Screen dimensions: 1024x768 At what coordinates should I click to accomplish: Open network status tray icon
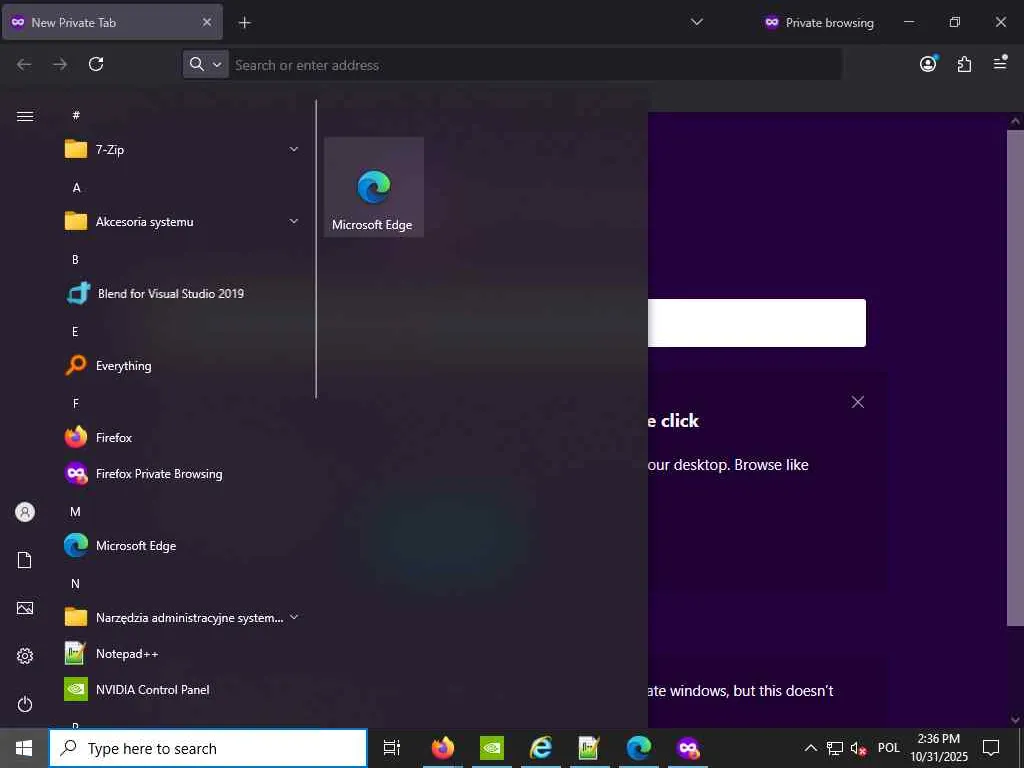click(x=835, y=748)
